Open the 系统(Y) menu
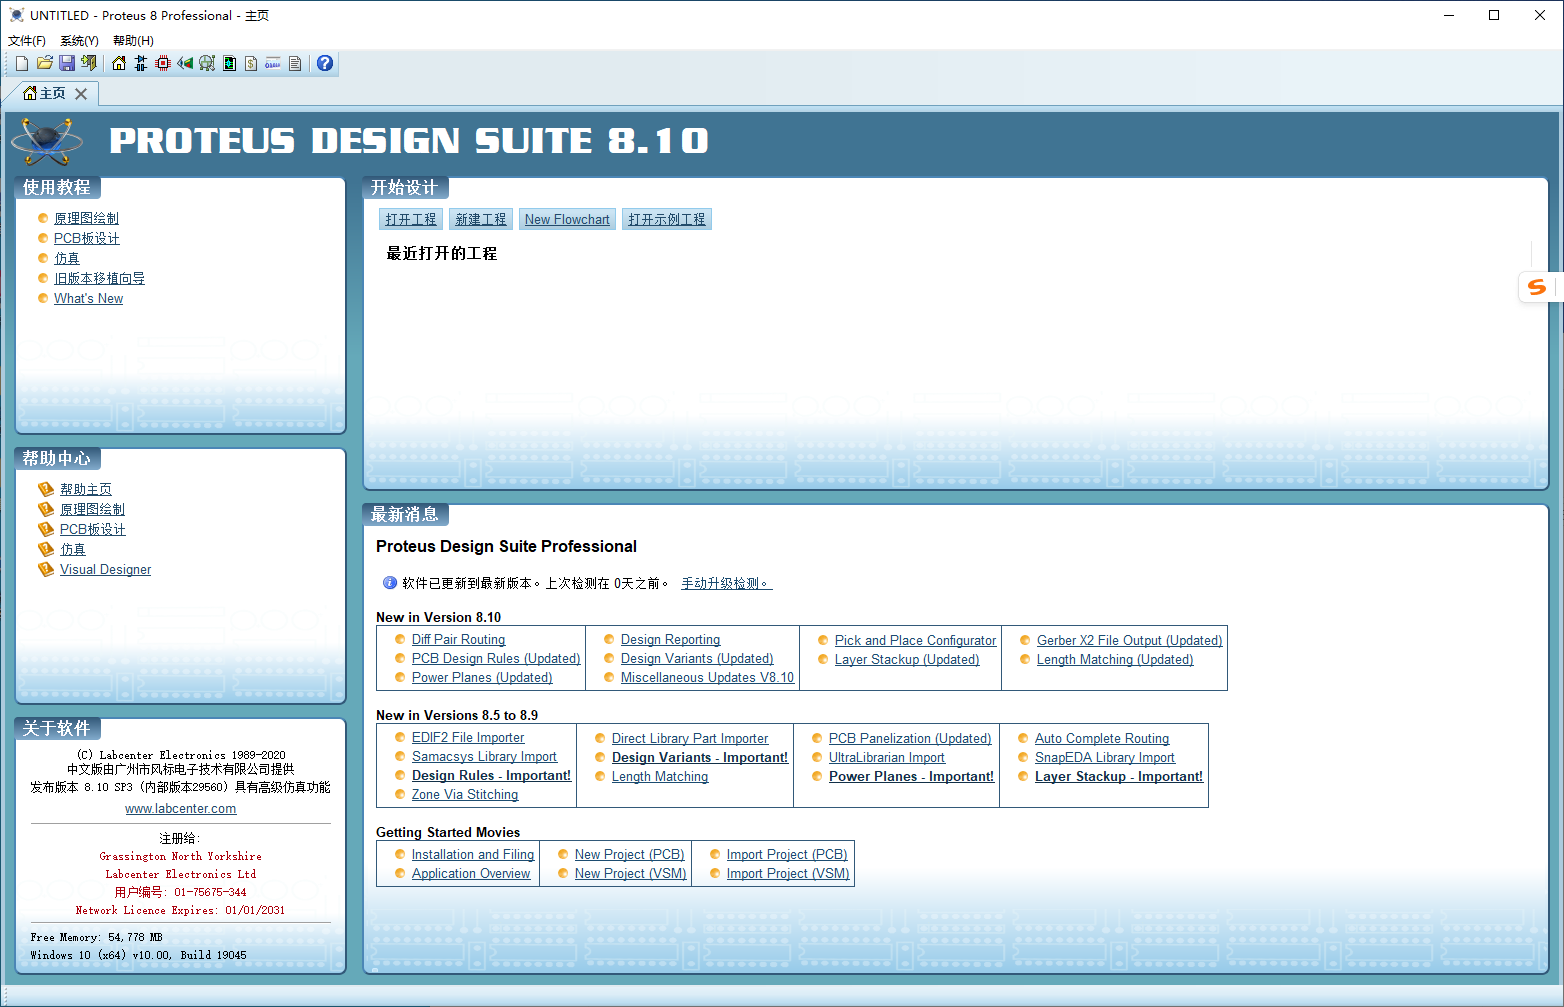Screen dimensions: 1564x1007 pyautogui.click(x=79, y=41)
